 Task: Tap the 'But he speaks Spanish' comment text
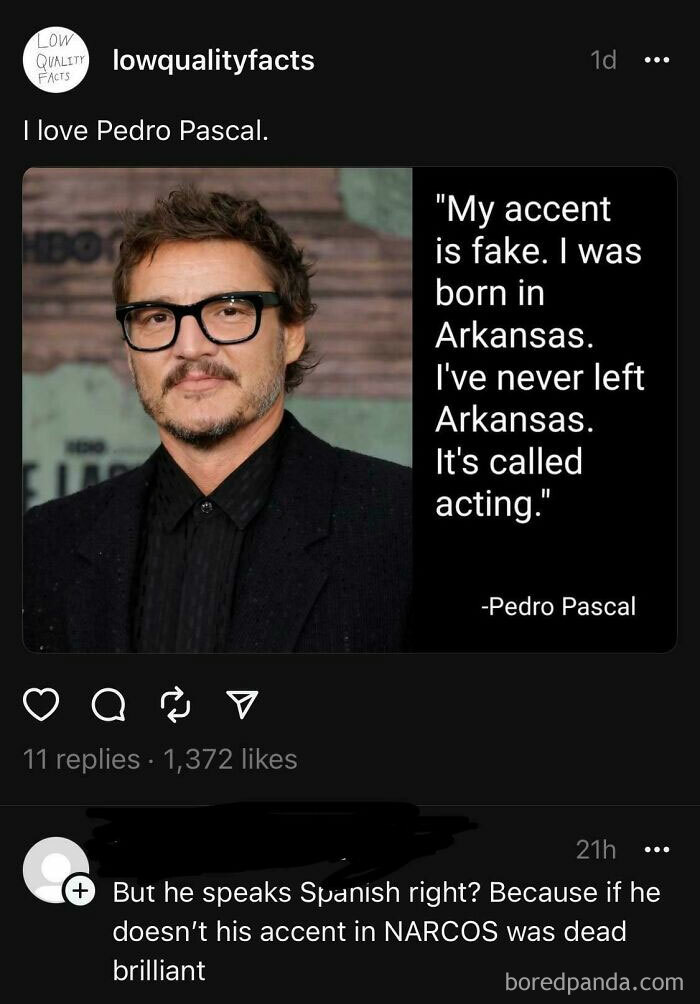(386, 931)
